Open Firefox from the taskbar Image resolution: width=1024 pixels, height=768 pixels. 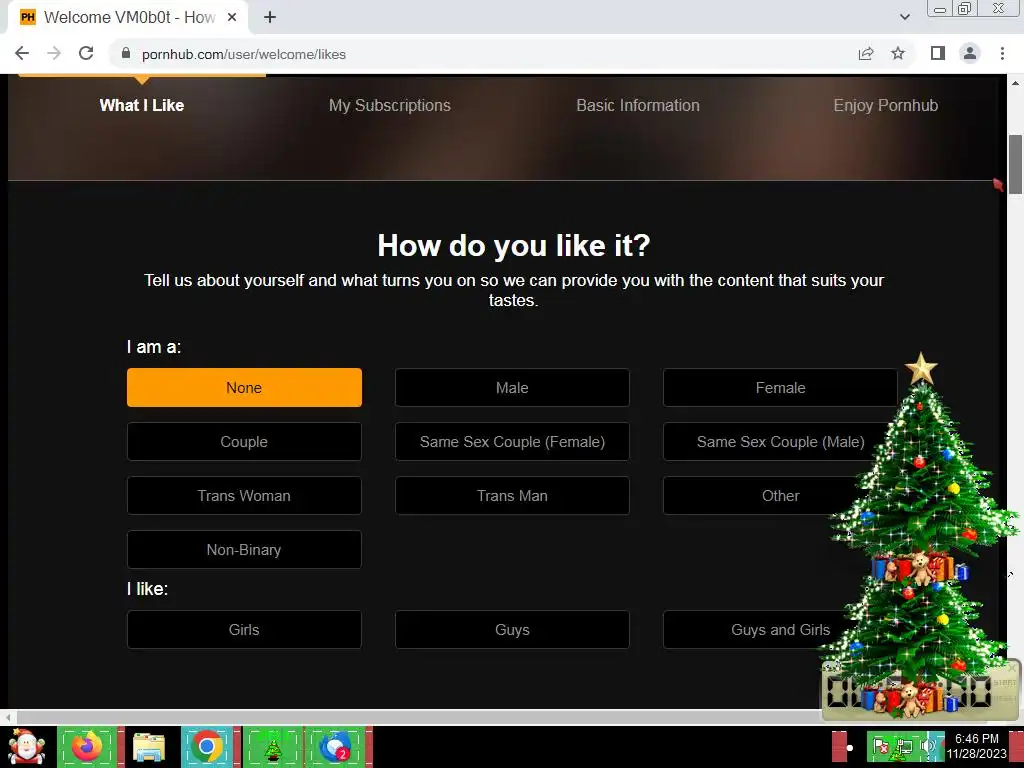tap(88, 746)
